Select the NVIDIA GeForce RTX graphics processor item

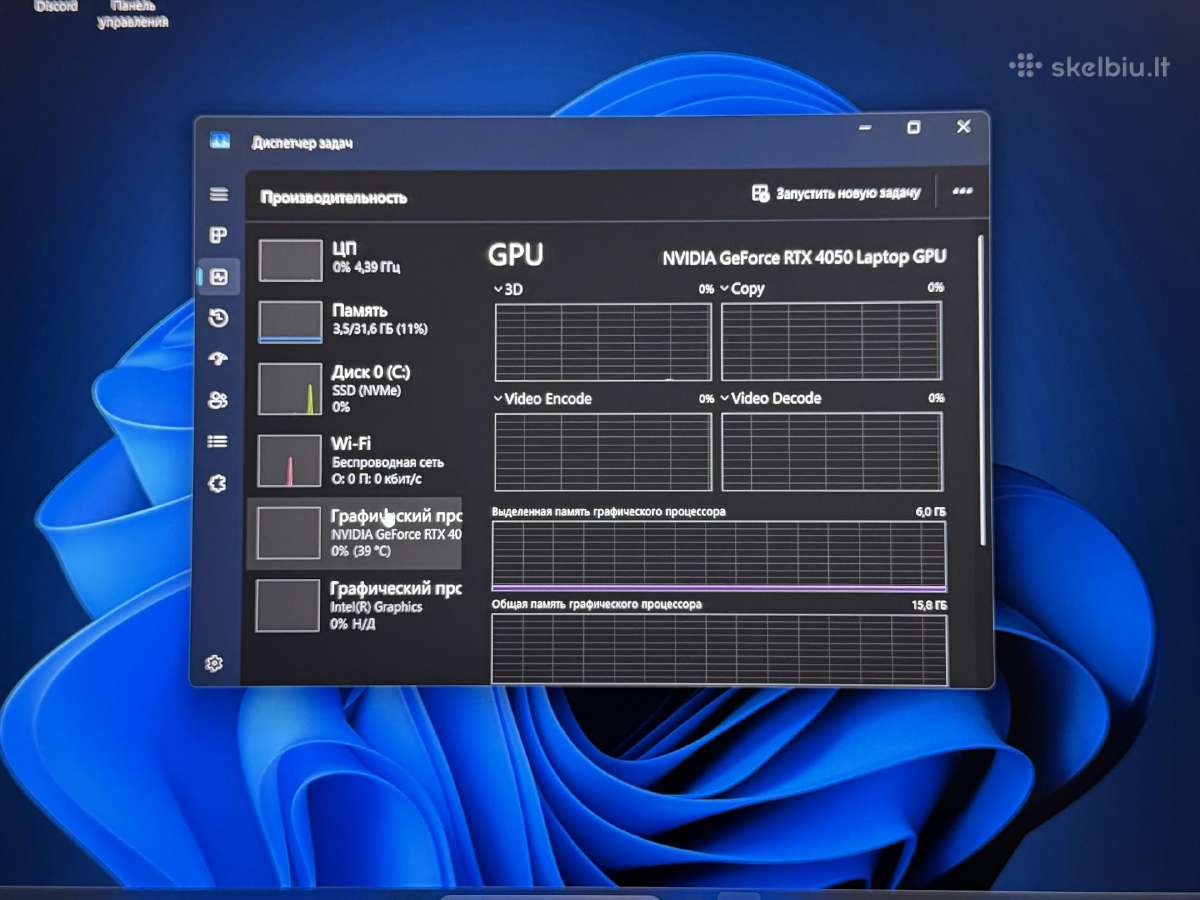pos(355,533)
